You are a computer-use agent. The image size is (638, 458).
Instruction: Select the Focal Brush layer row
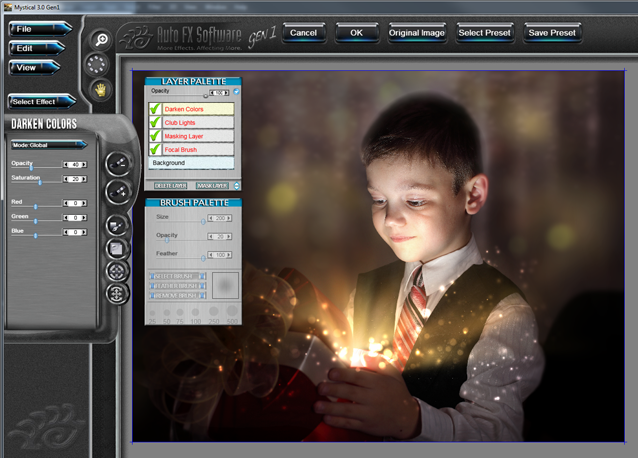tap(198, 149)
